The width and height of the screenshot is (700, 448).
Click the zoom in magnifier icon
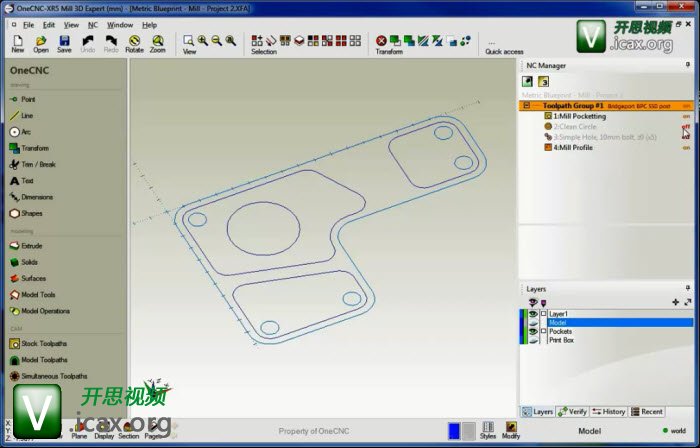point(202,41)
